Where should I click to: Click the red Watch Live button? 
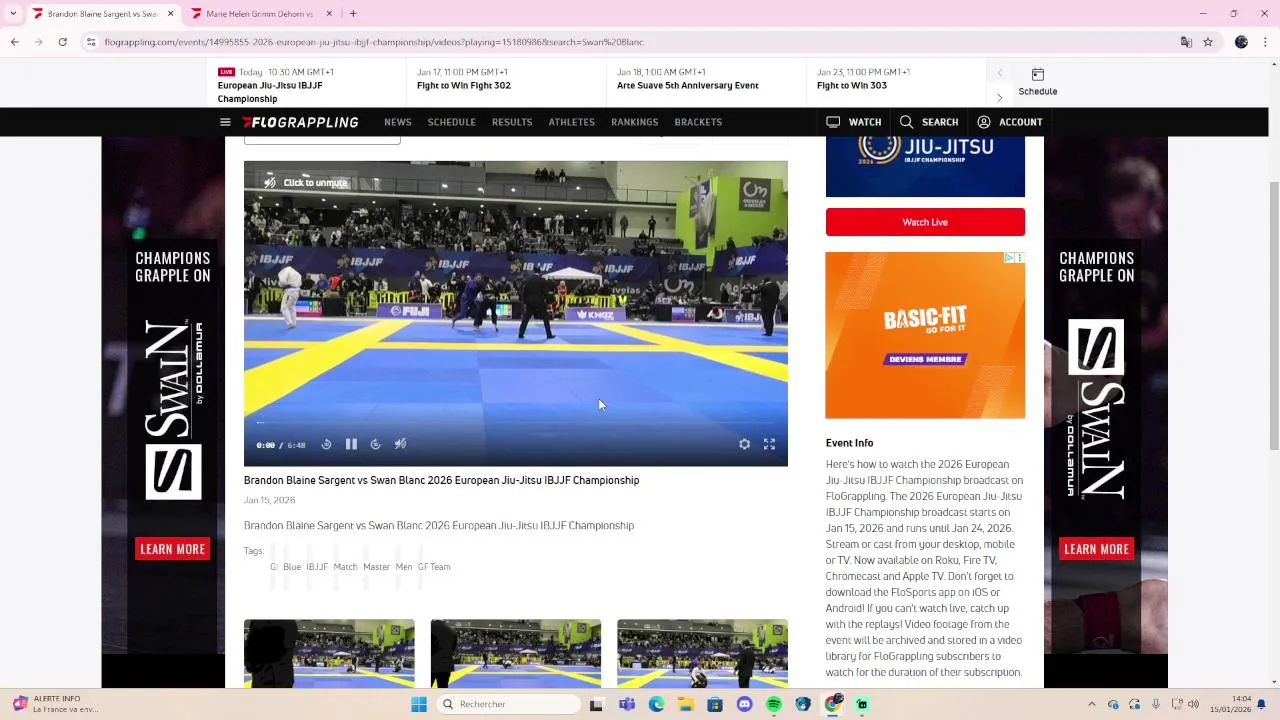click(x=925, y=222)
